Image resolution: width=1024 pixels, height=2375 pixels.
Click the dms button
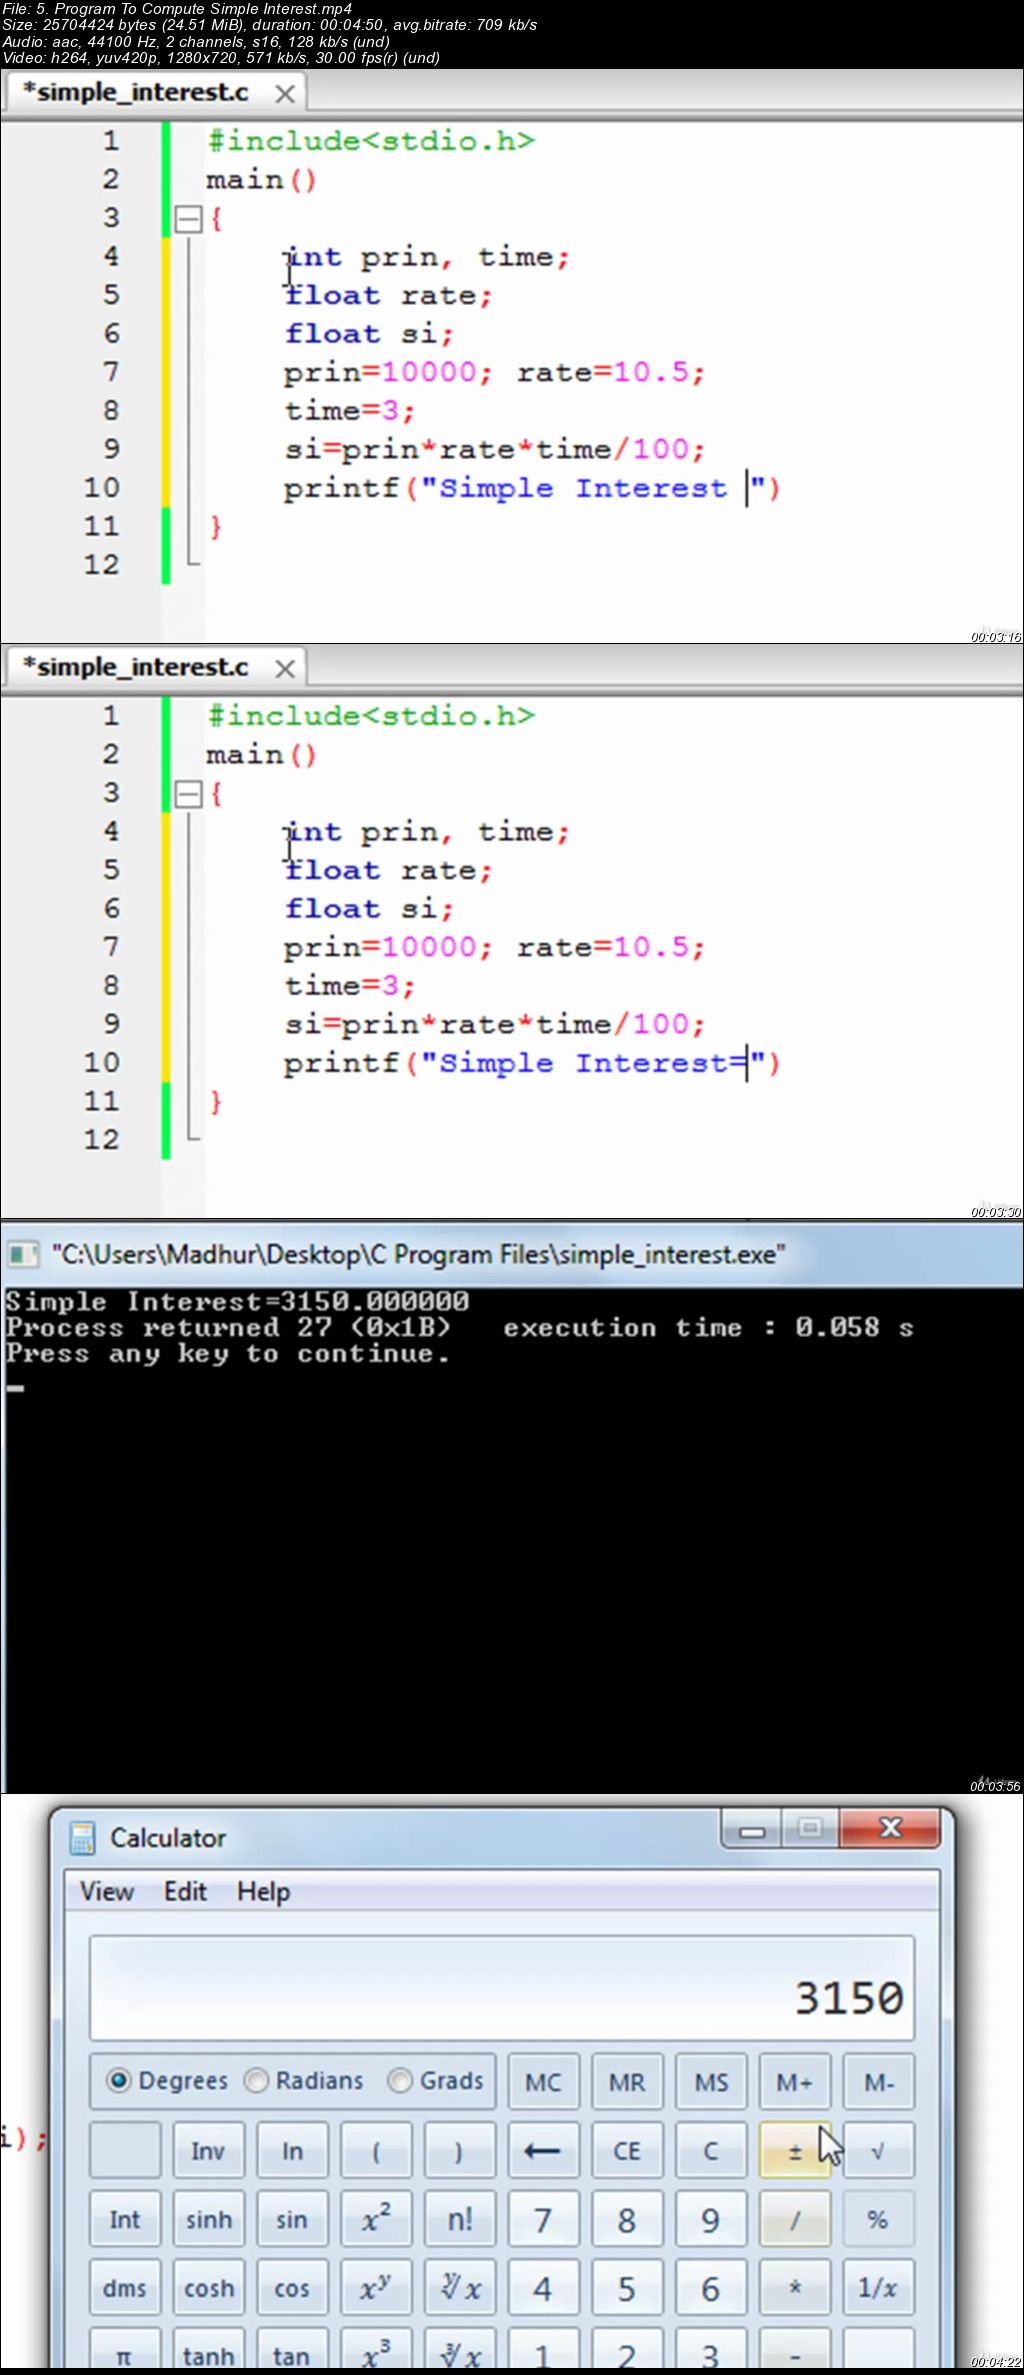coord(125,2288)
